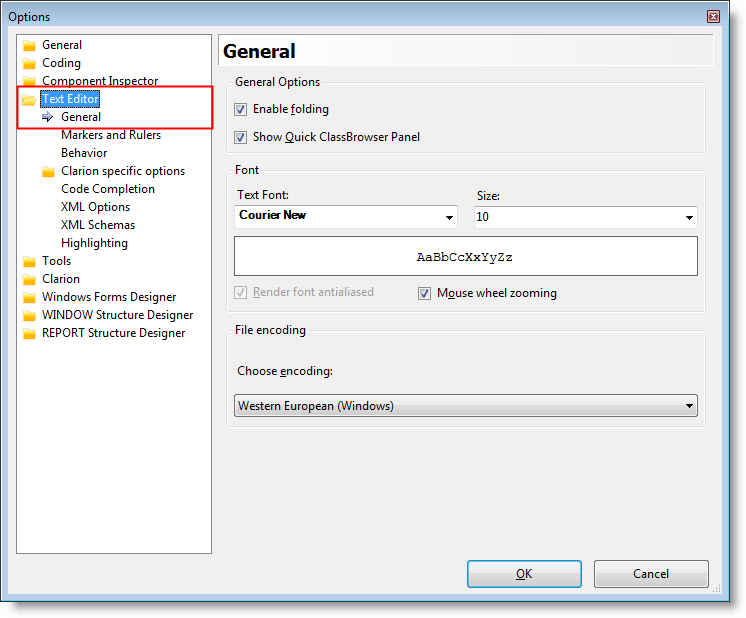This screenshot has height=618, width=746.
Task: Select the XML Options item
Action: (95, 207)
